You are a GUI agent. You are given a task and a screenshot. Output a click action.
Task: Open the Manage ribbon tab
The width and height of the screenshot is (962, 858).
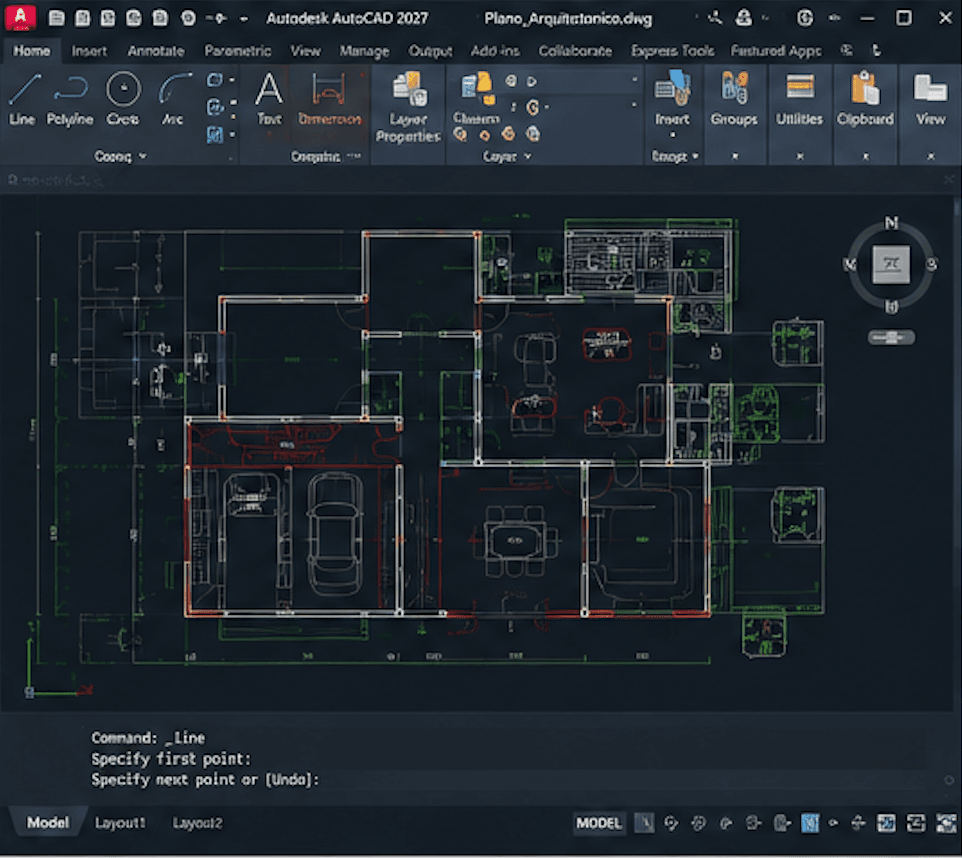coord(364,51)
